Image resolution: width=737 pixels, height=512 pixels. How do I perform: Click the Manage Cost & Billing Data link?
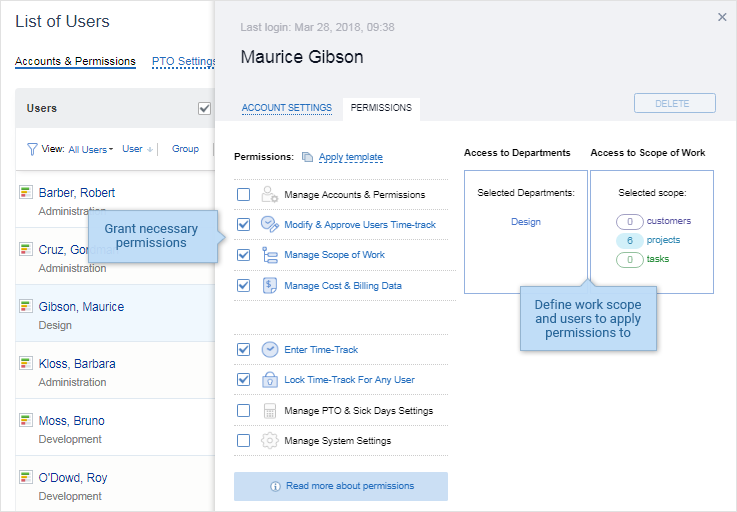(x=343, y=286)
